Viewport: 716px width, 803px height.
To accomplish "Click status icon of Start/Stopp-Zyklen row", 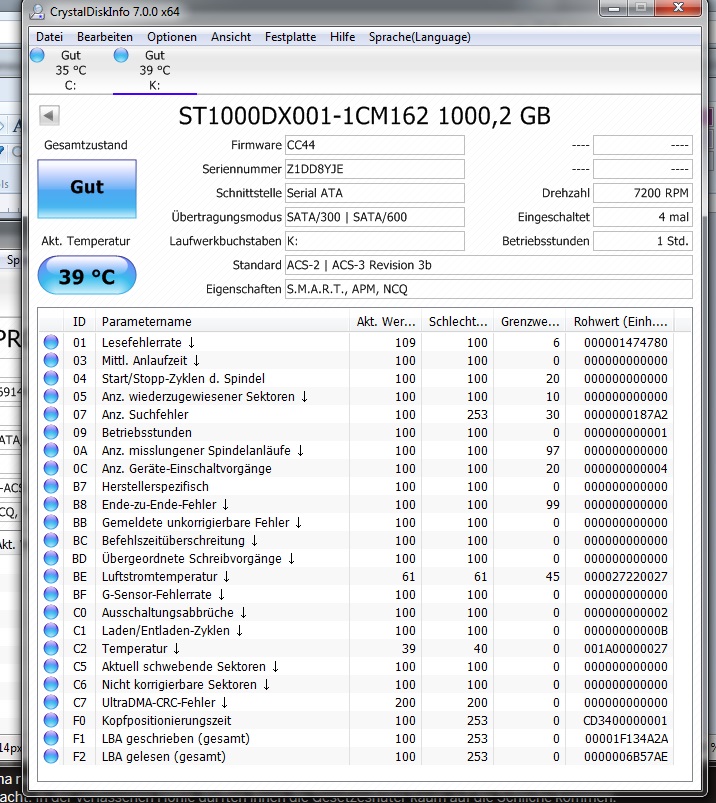I will coord(51,378).
